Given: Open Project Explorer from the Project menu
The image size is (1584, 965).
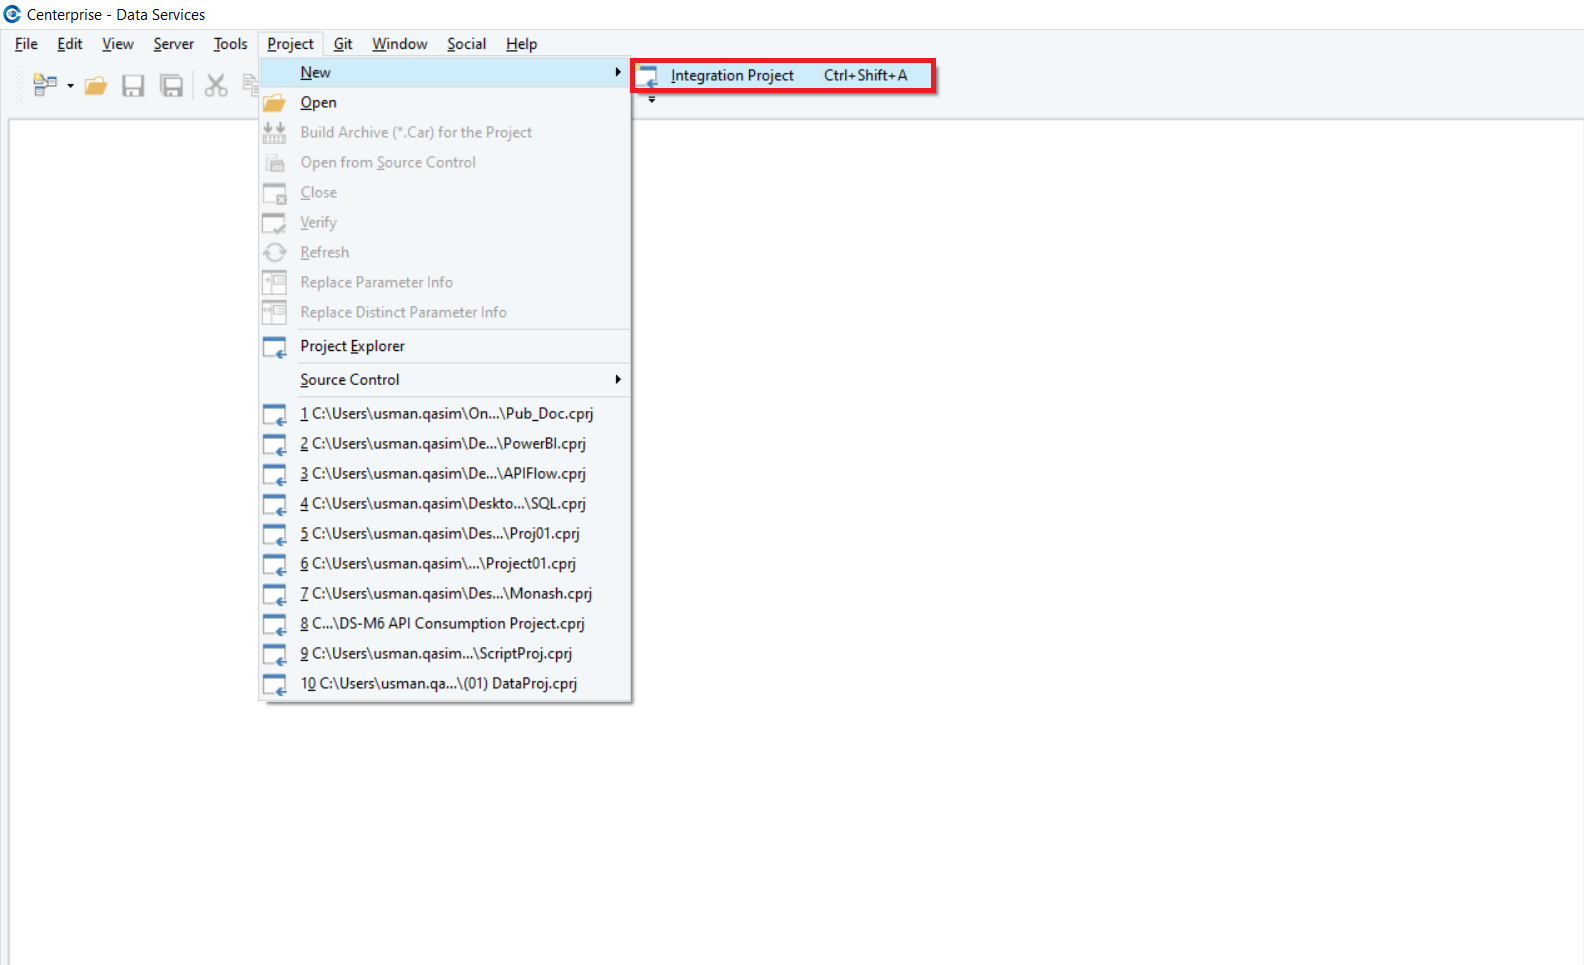Looking at the screenshot, I should point(445,346).
